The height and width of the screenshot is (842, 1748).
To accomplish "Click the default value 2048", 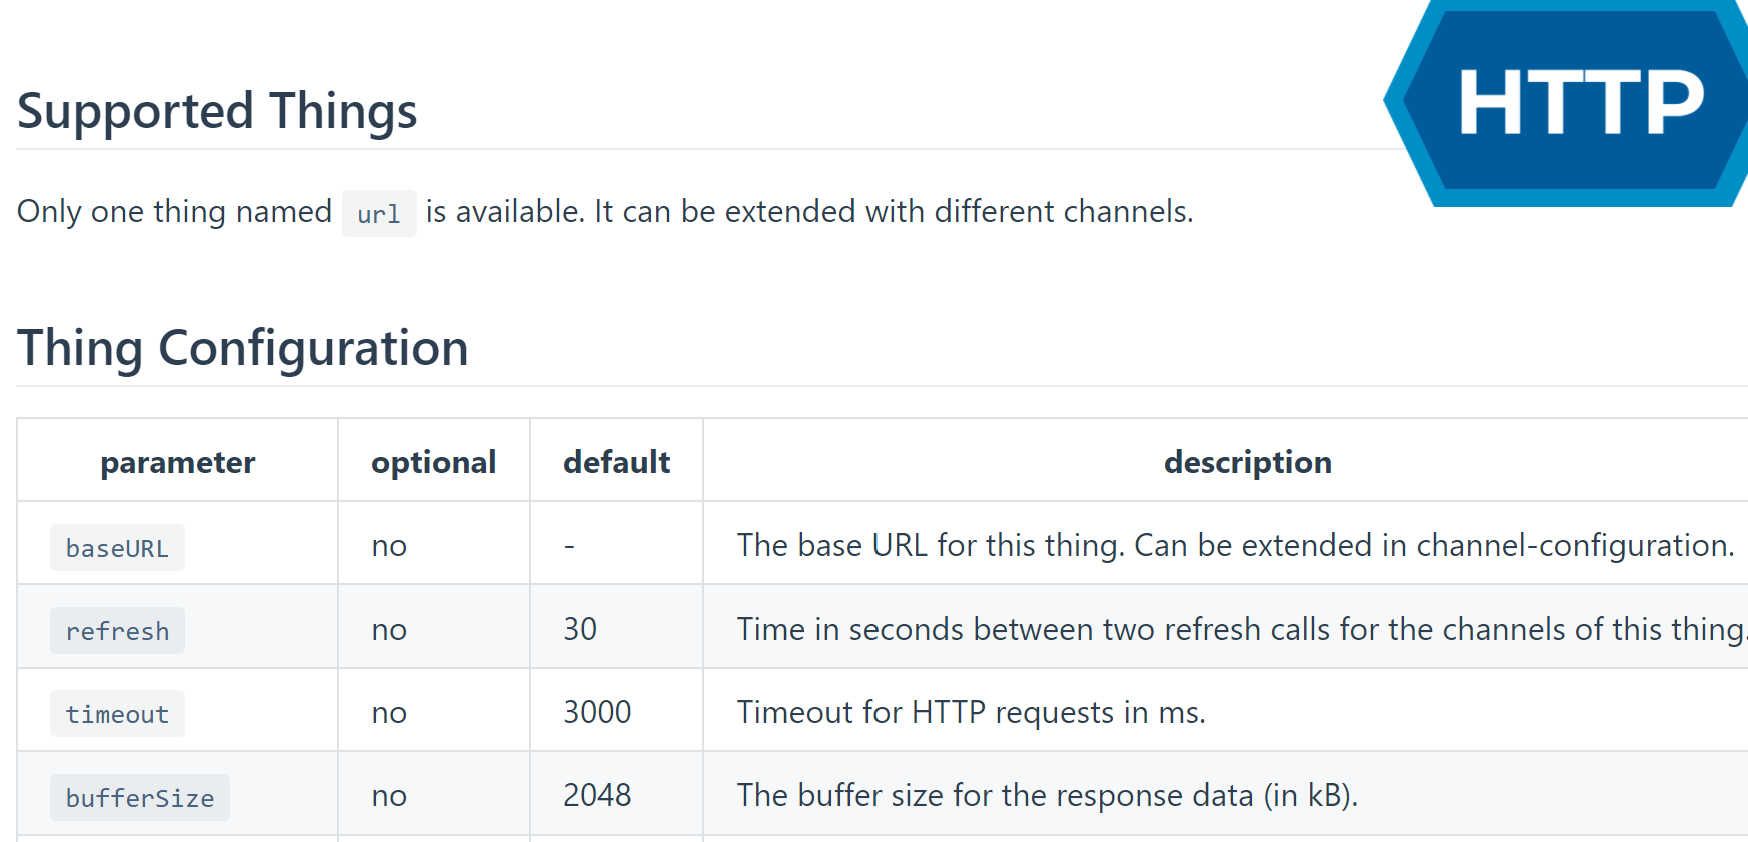I will [x=597, y=795].
